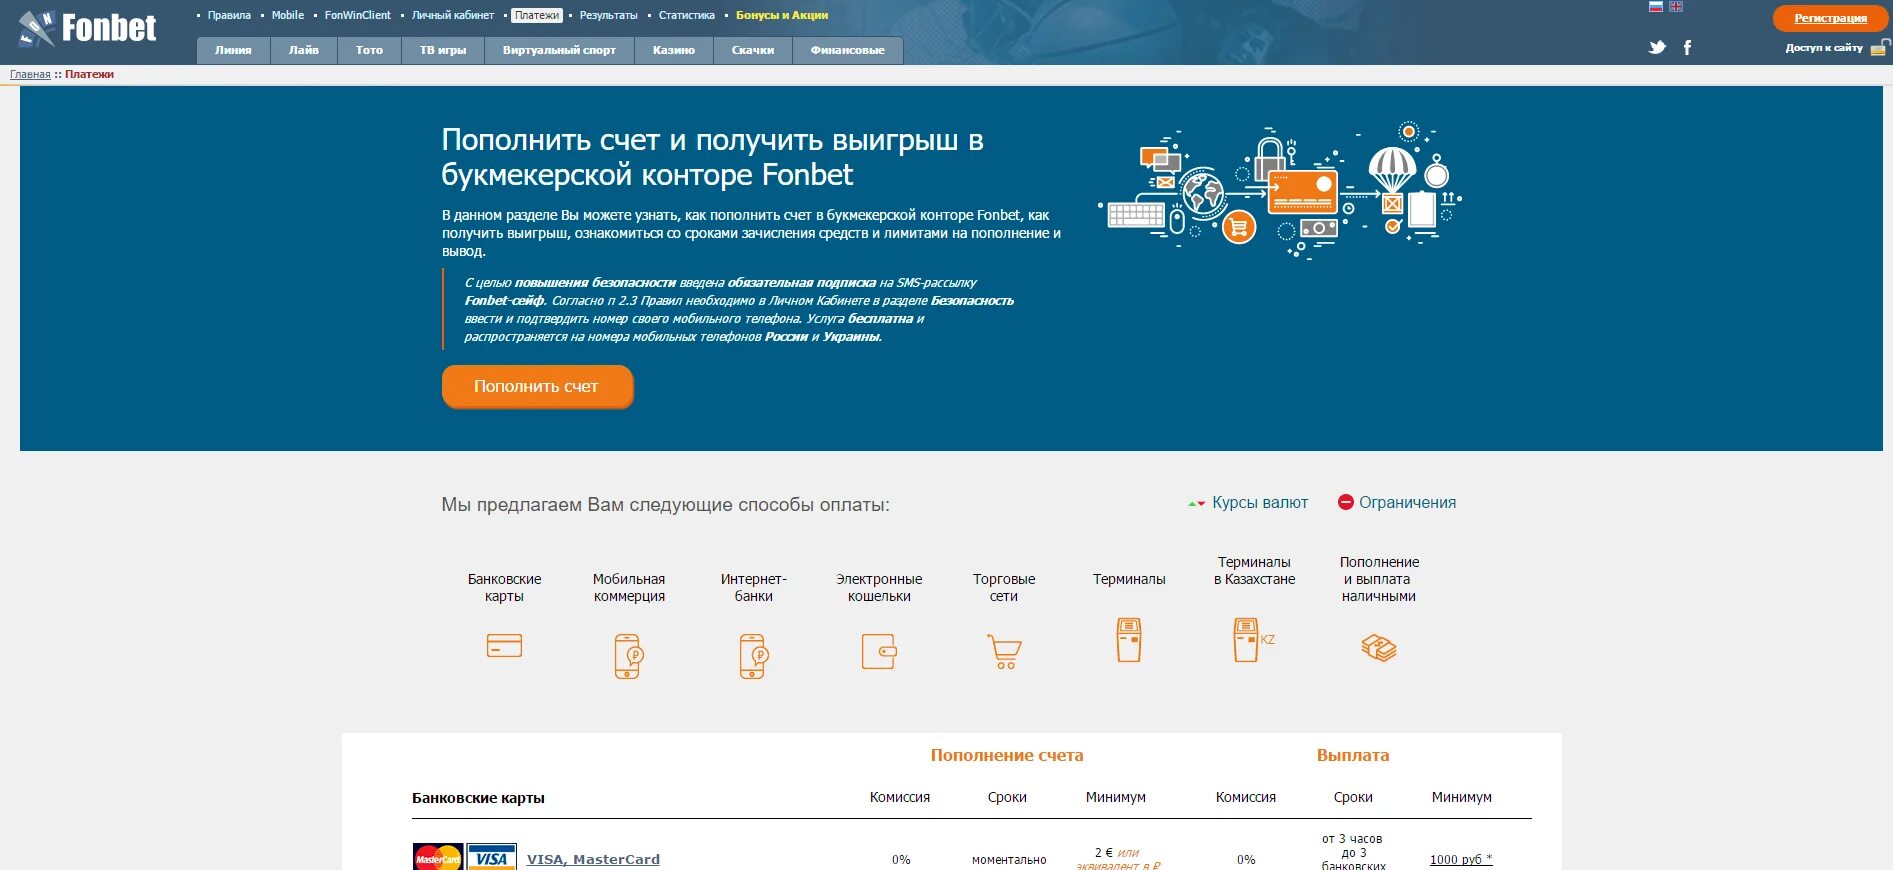1893x870 pixels.
Task: Open the Facebook page icon
Action: pos(1687,47)
